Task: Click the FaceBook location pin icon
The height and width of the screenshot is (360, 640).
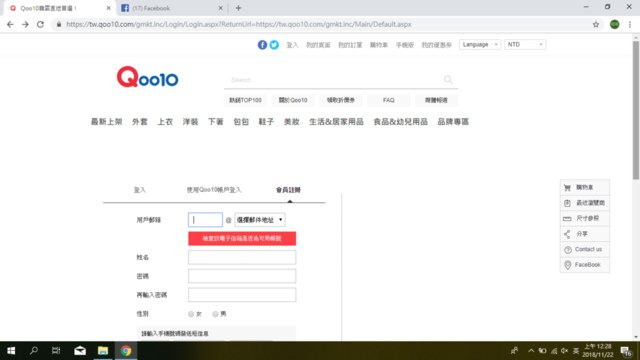Action: point(567,265)
